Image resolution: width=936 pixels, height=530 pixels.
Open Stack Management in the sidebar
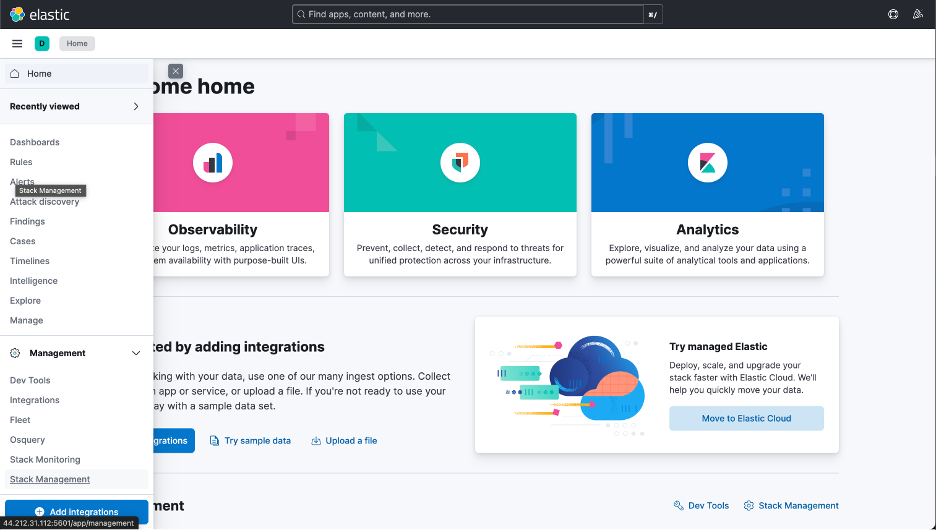(50, 479)
